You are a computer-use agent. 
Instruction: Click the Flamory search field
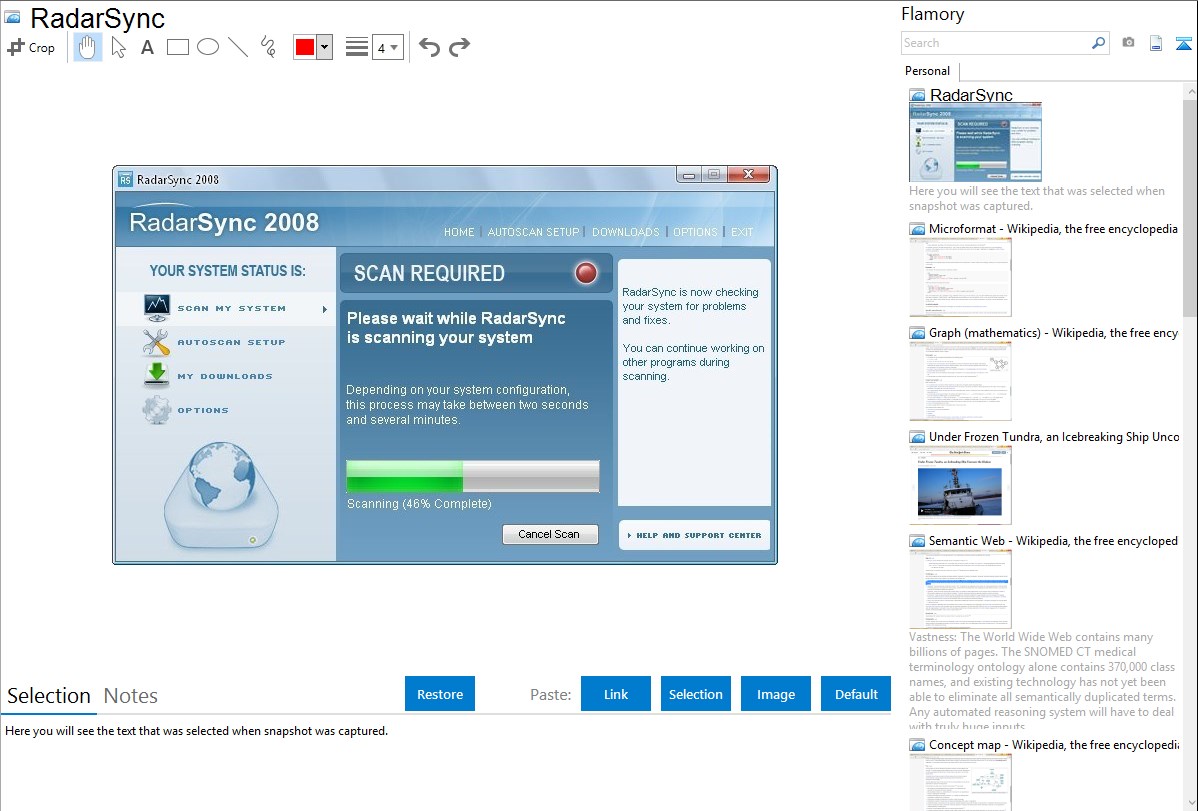click(x=996, y=43)
